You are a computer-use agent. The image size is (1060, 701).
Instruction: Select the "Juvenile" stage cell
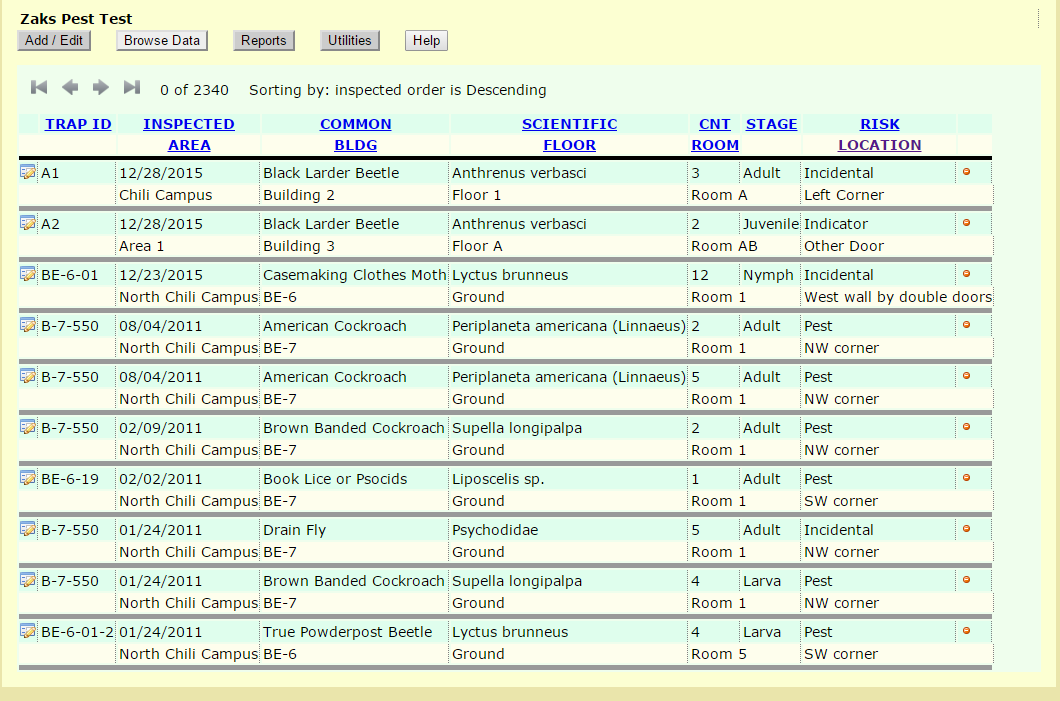pyautogui.click(x=771, y=224)
